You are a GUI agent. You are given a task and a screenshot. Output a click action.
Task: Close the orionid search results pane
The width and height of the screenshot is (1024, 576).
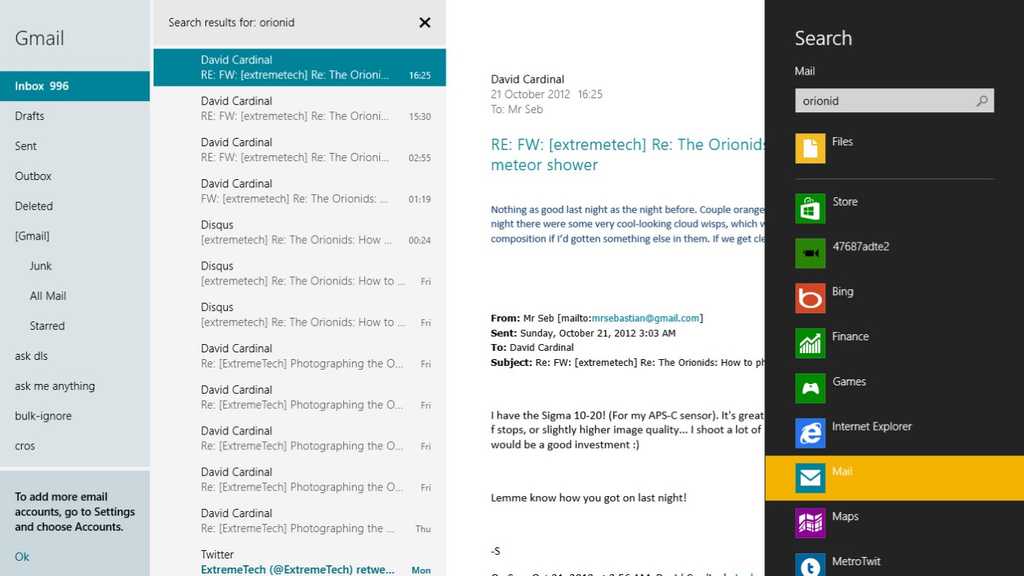[x=424, y=22]
